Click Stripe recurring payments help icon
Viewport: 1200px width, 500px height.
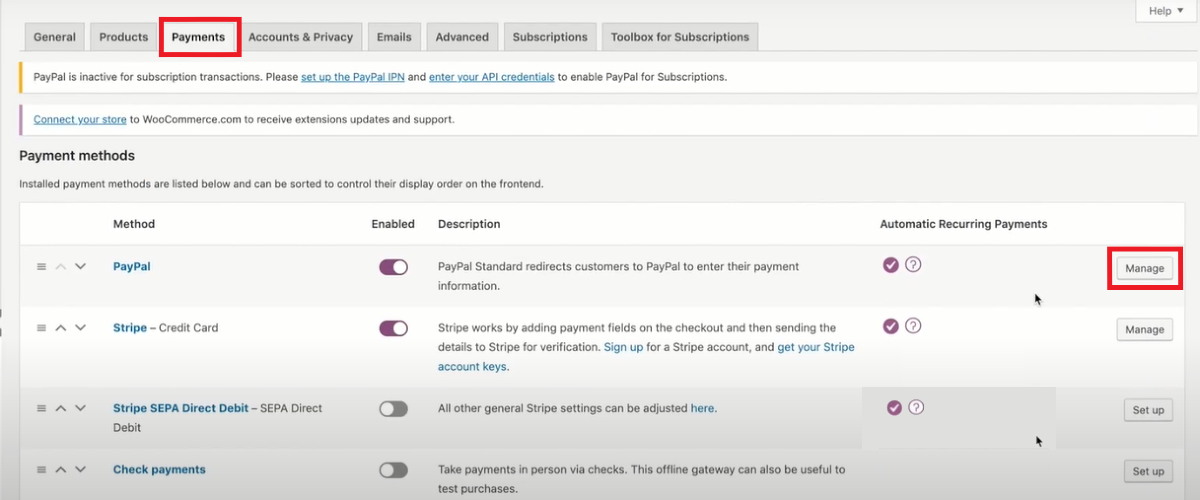click(913, 326)
